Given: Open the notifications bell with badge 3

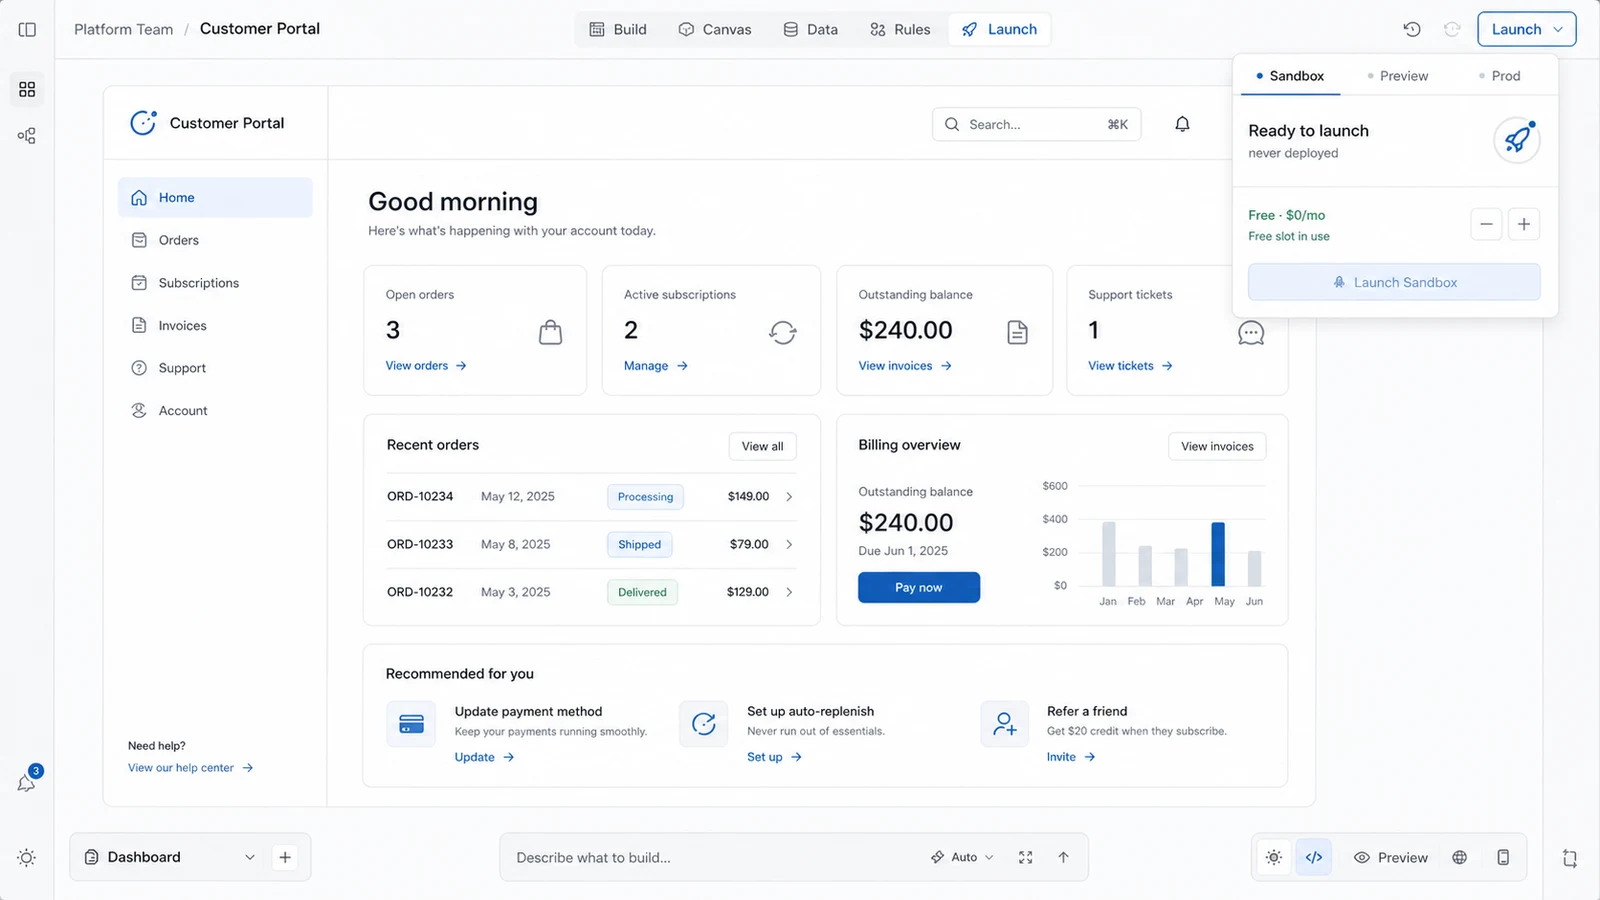Looking at the screenshot, I should 27,782.
